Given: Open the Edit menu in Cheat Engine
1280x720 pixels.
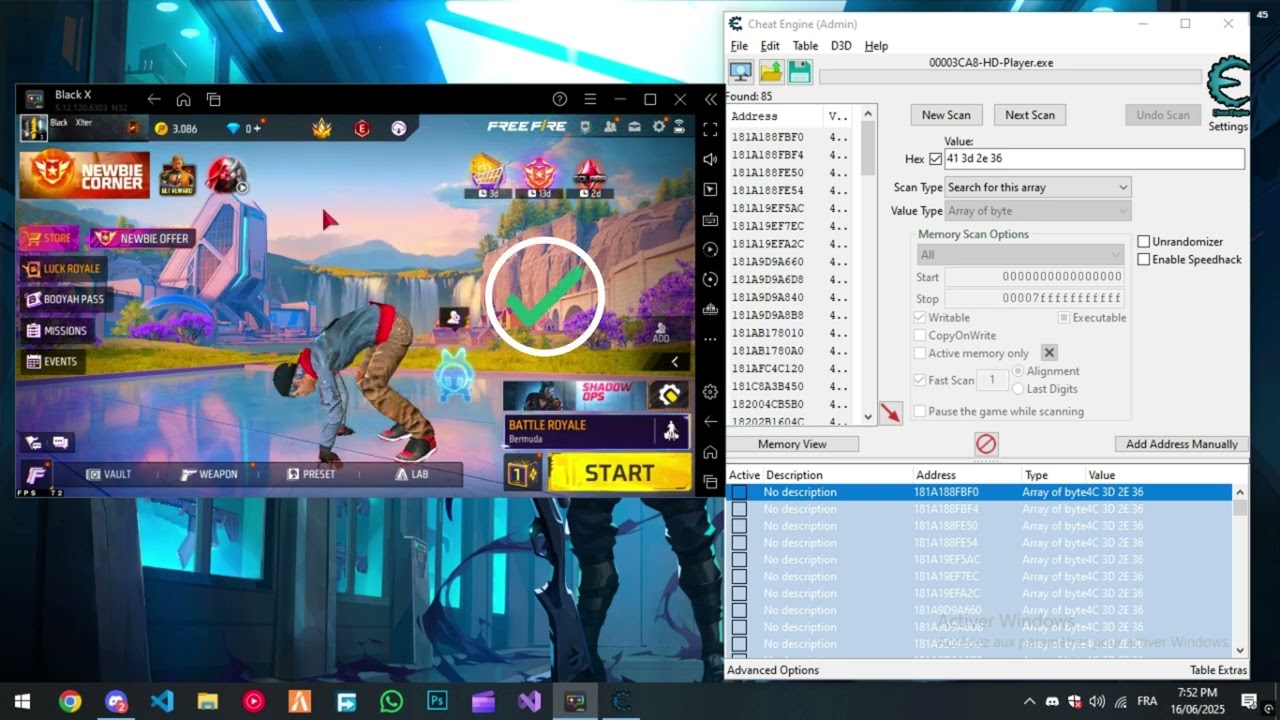Looking at the screenshot, I should click(x=770, y=46).
